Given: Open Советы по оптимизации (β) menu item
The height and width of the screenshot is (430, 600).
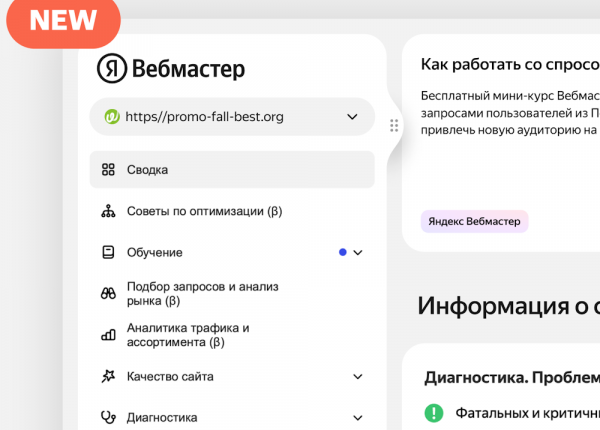Looking at the screenshot, I should pyautogui.click(x=204, y=211).
